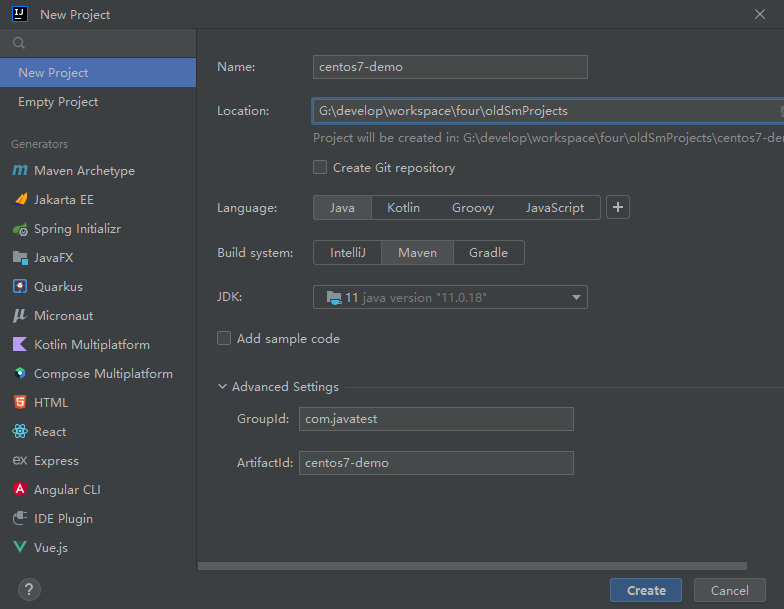Collapse the Advanced Settings section
This screenshot has height=609, width=784.
tap(222, 386)
